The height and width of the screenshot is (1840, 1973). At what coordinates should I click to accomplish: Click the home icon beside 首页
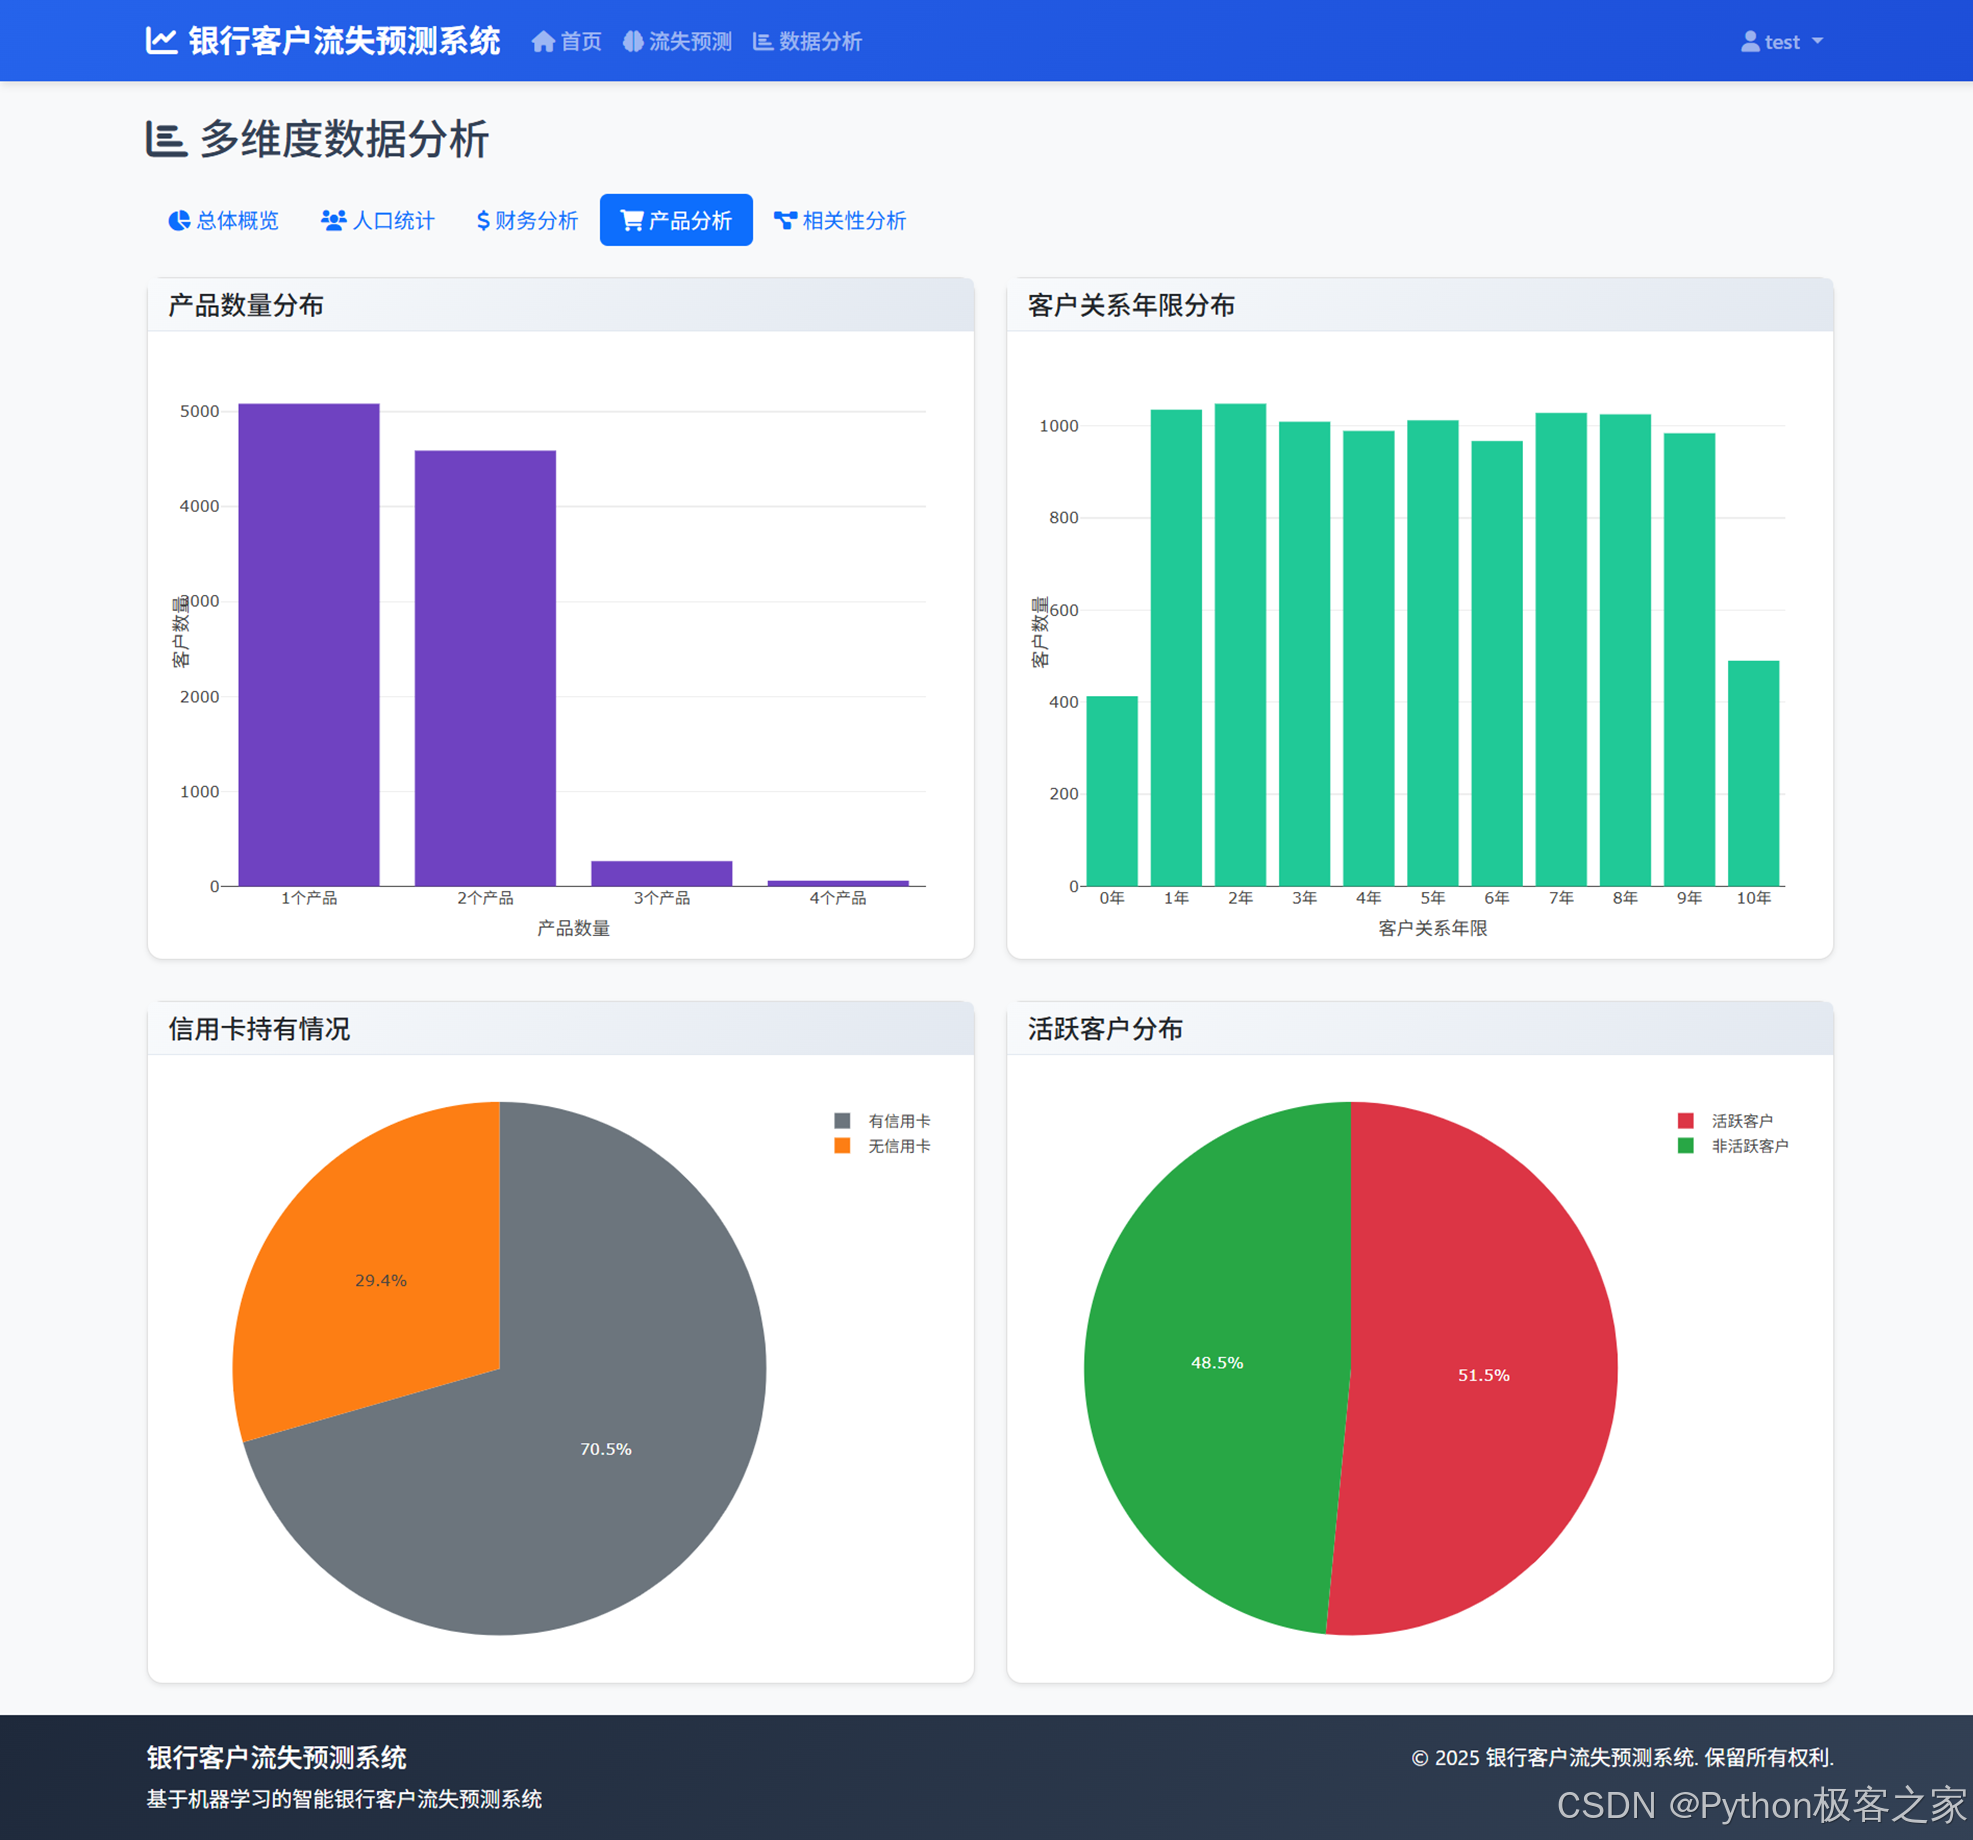[x=543, y=42]
